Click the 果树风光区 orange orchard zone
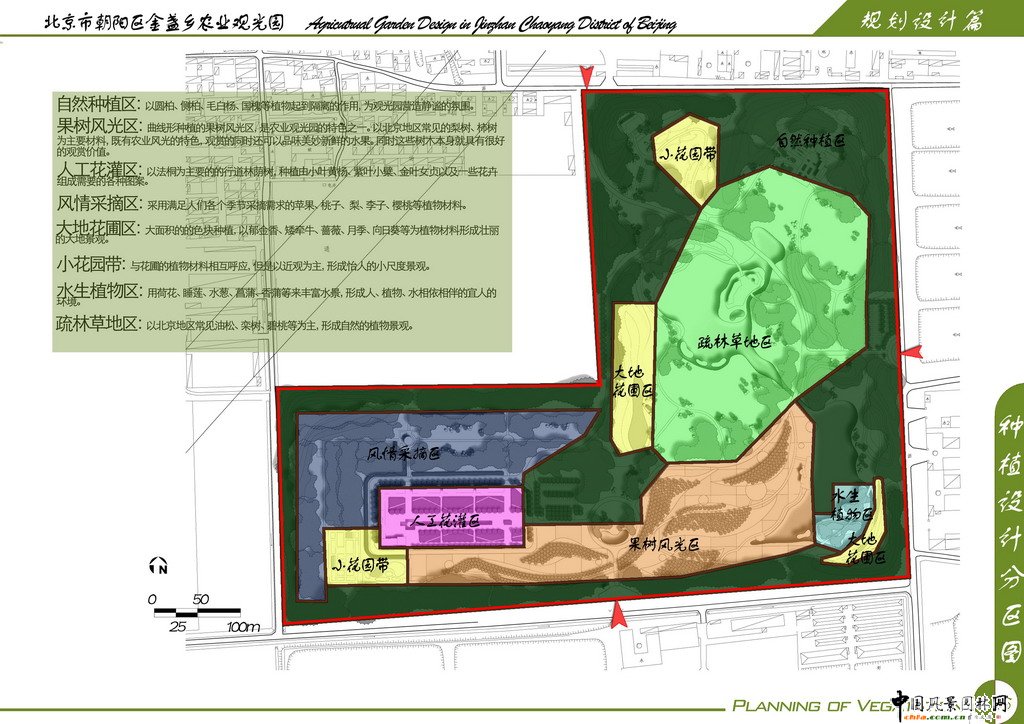Image resolution: width=1024 pixels, height=724 pixels. (662, 546)
